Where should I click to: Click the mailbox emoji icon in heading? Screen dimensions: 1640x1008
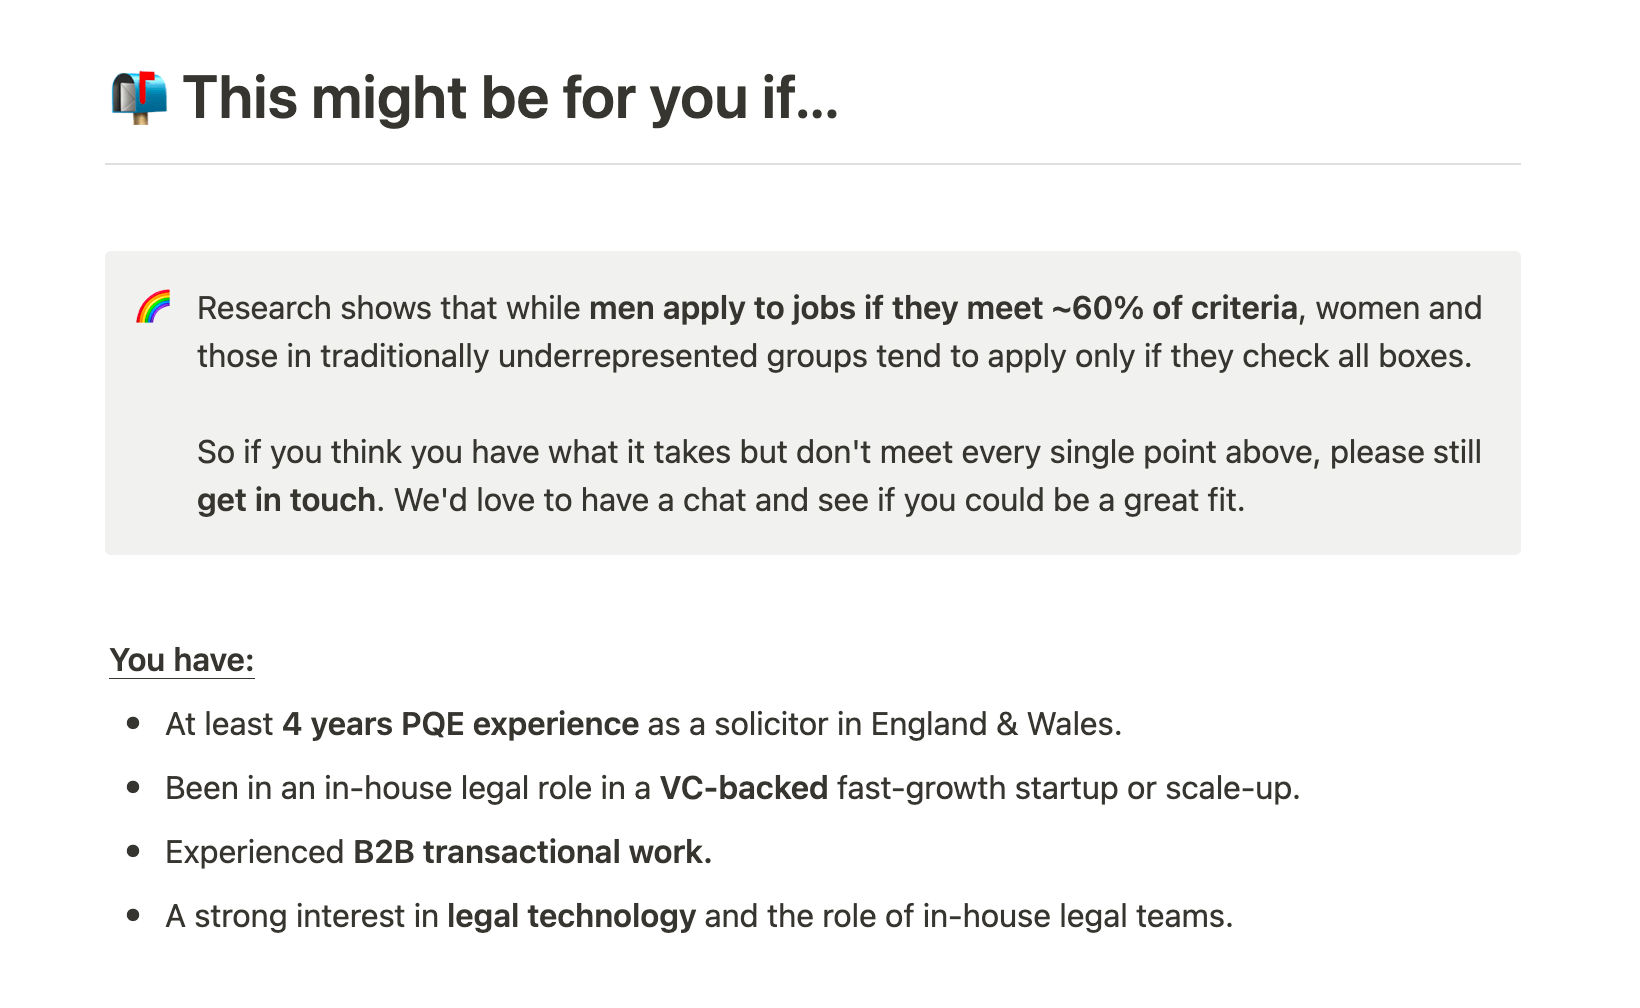click(x=139, y=98)
